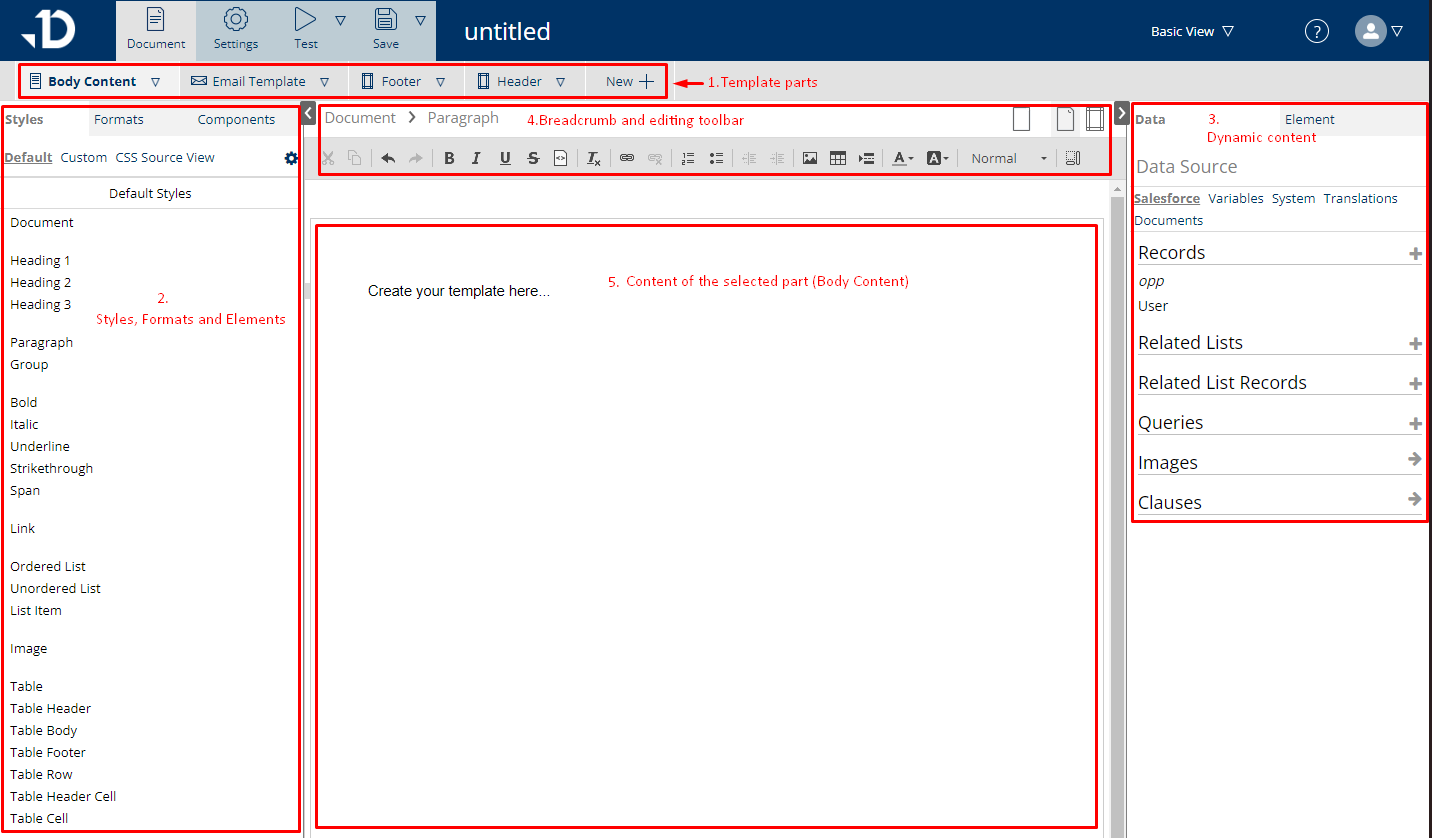1432x838 pixels.
Task: Click the undo arrow in the toolbar
Action: tap(388, 158)
